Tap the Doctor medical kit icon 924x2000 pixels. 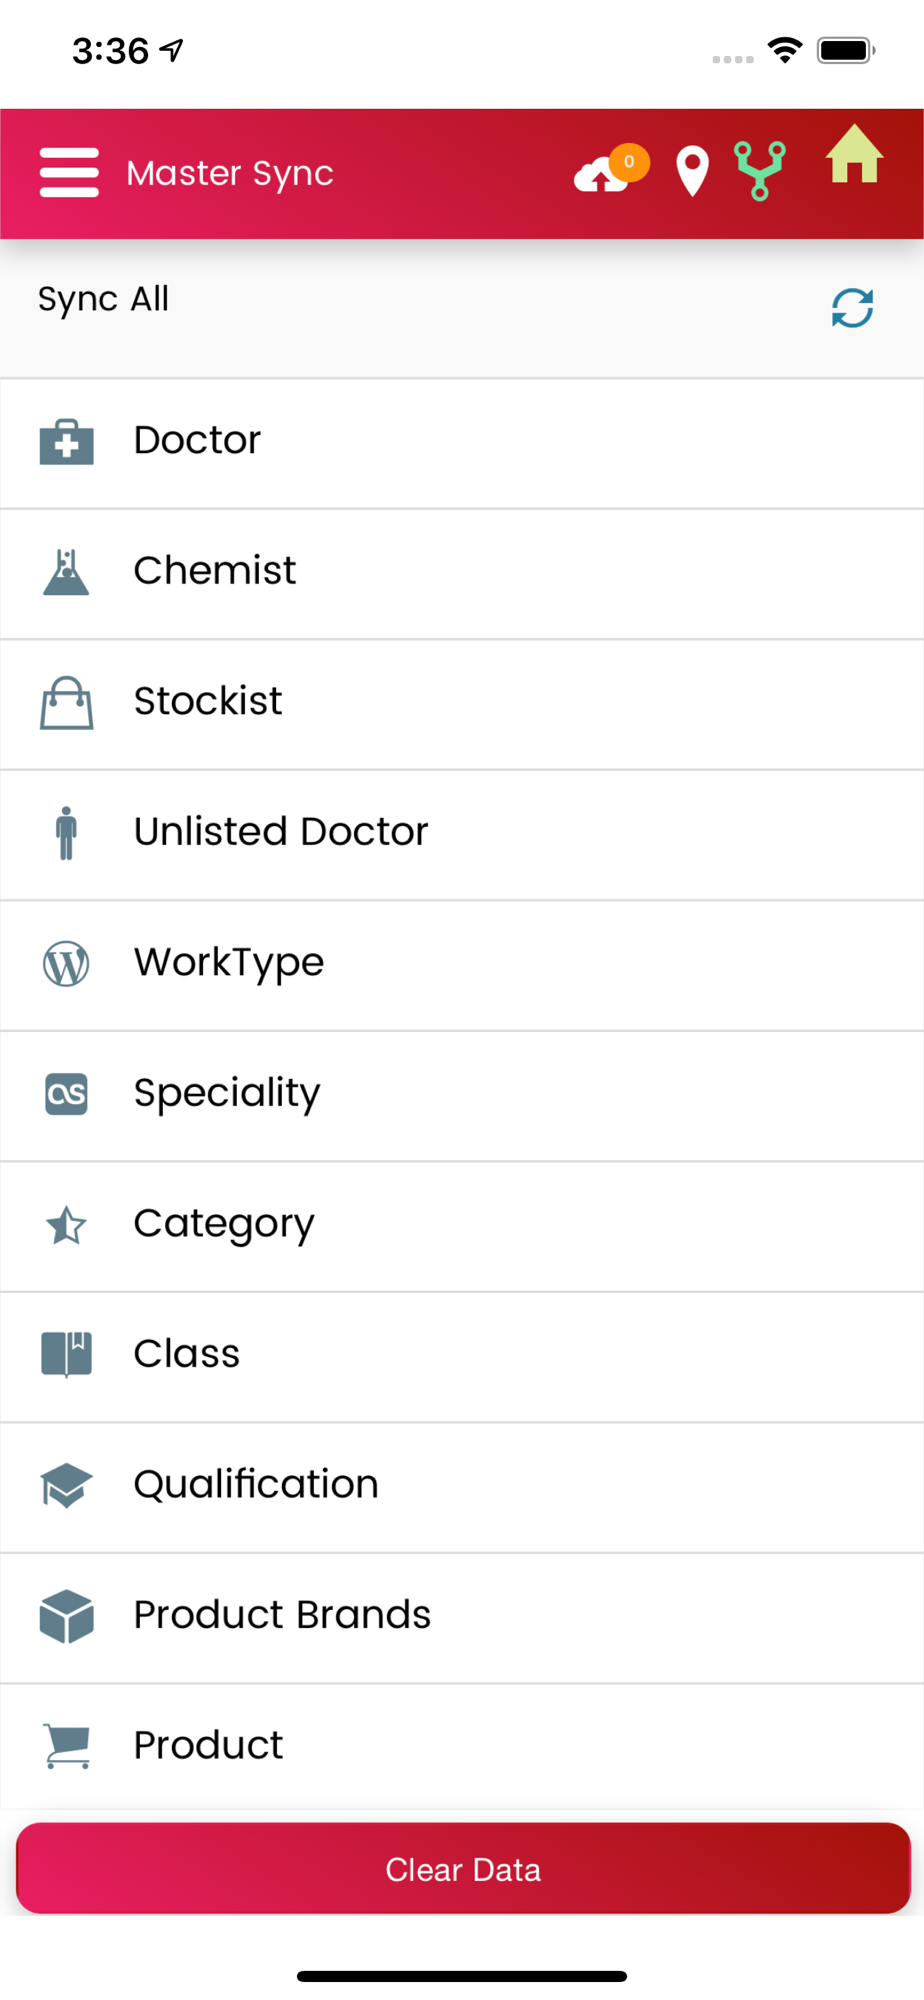pos(67,442)
